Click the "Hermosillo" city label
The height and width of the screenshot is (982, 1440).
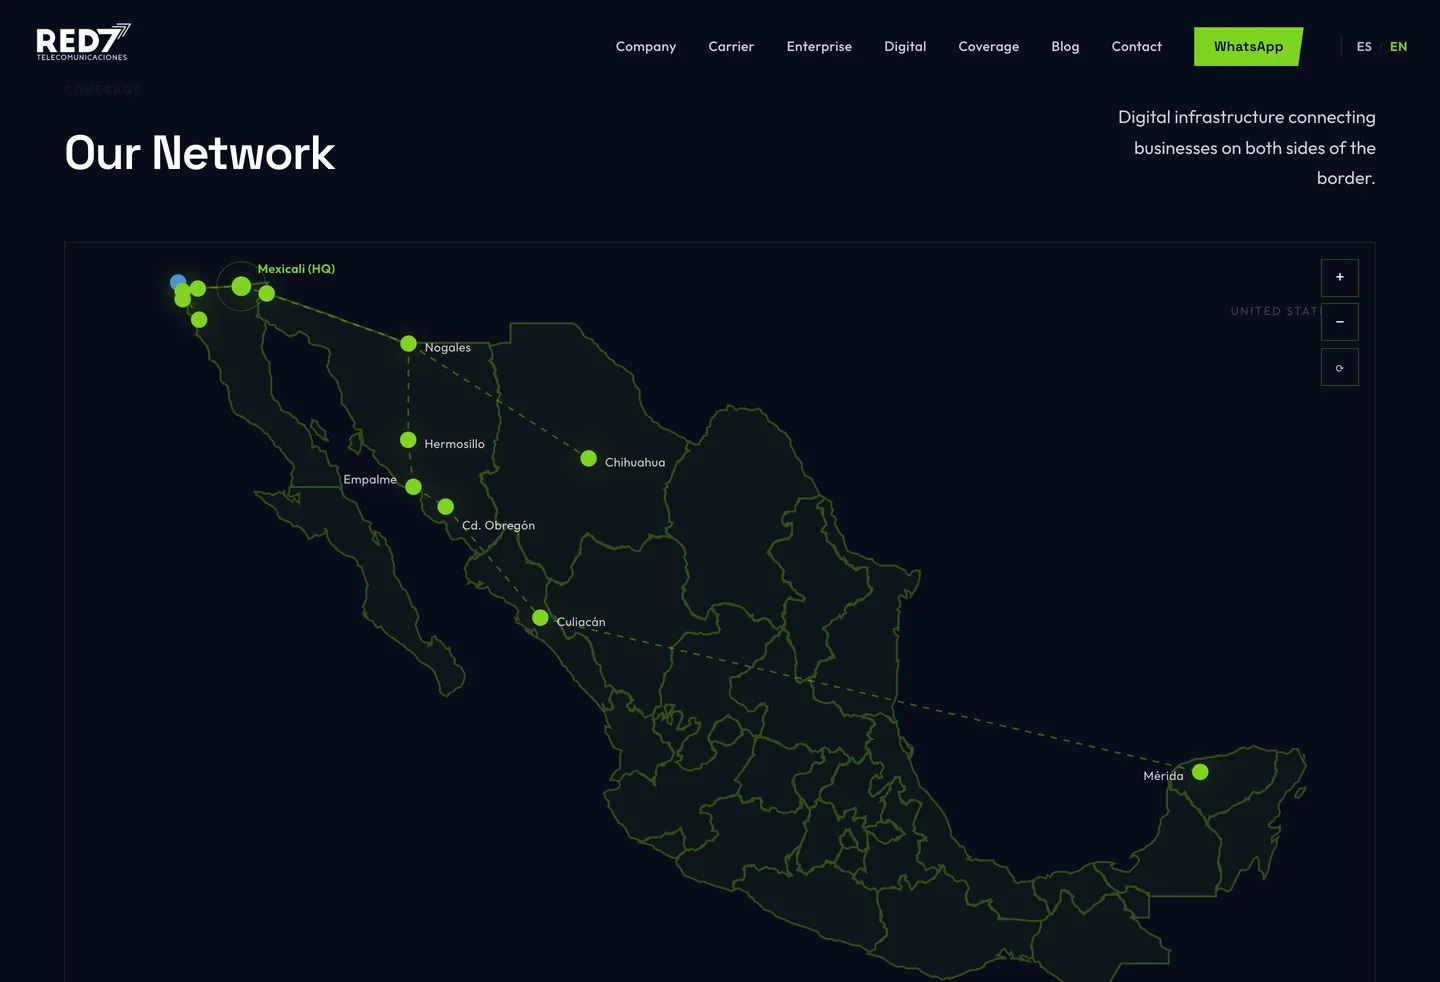[454, 444]
